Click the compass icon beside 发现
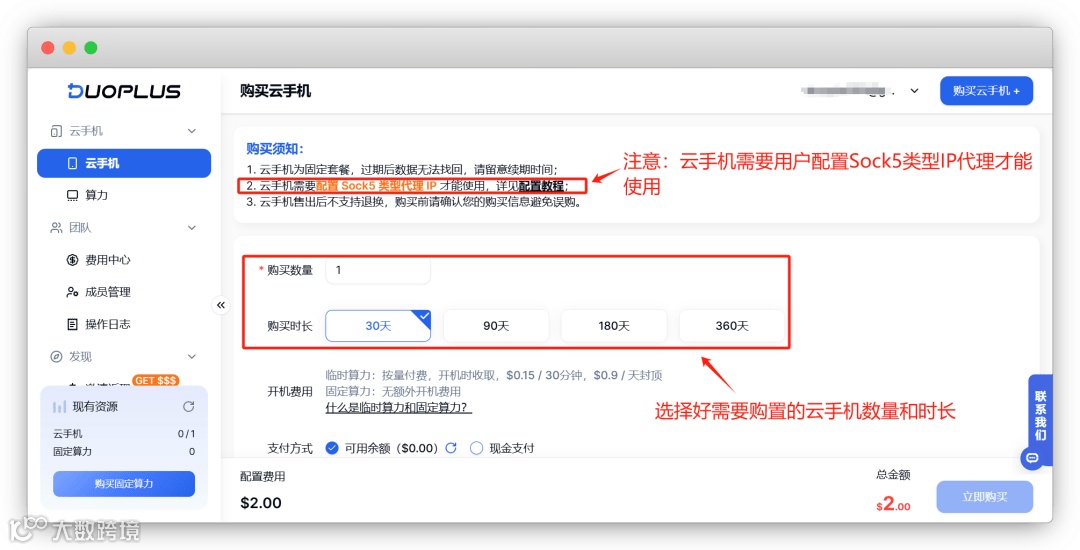Screen dimensions: 1080x550 pyautogui.click(x=56, y=357)
